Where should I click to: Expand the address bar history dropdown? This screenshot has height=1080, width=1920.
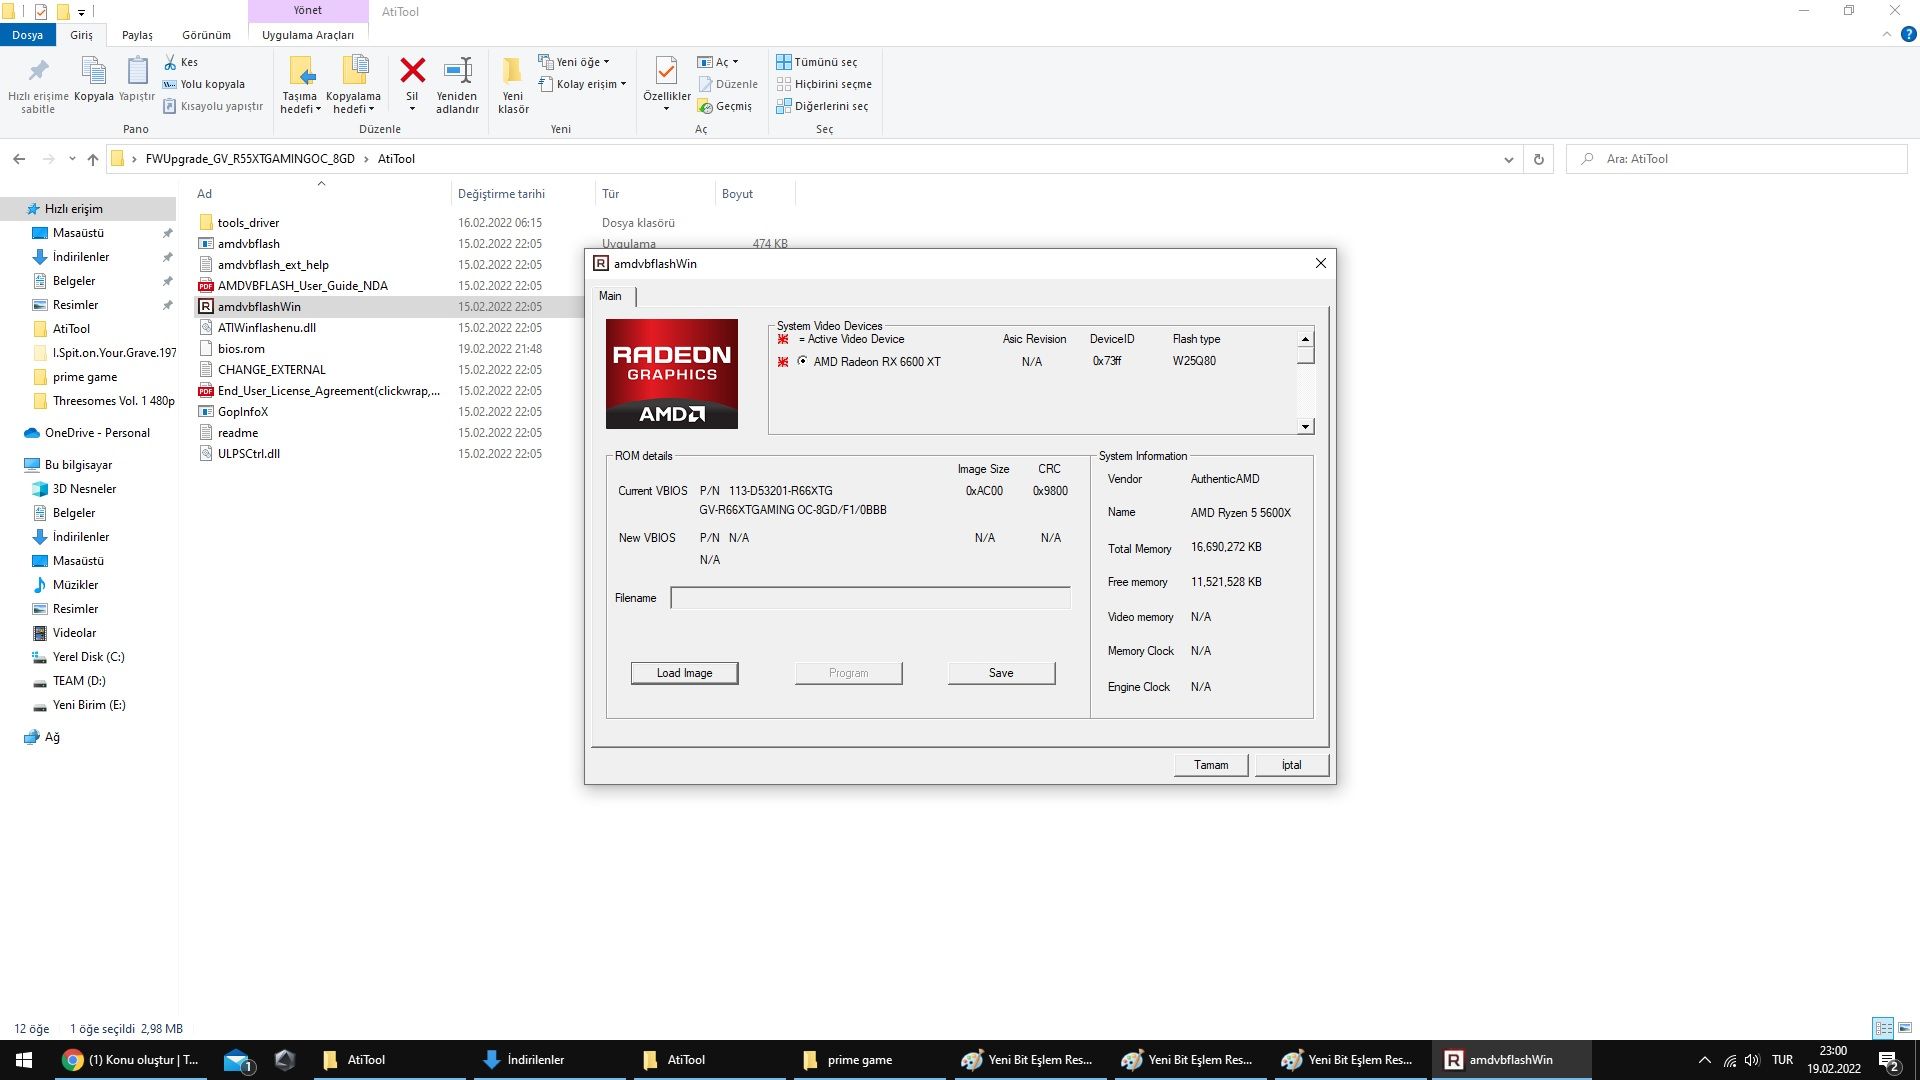click(x=1508, y=159)
